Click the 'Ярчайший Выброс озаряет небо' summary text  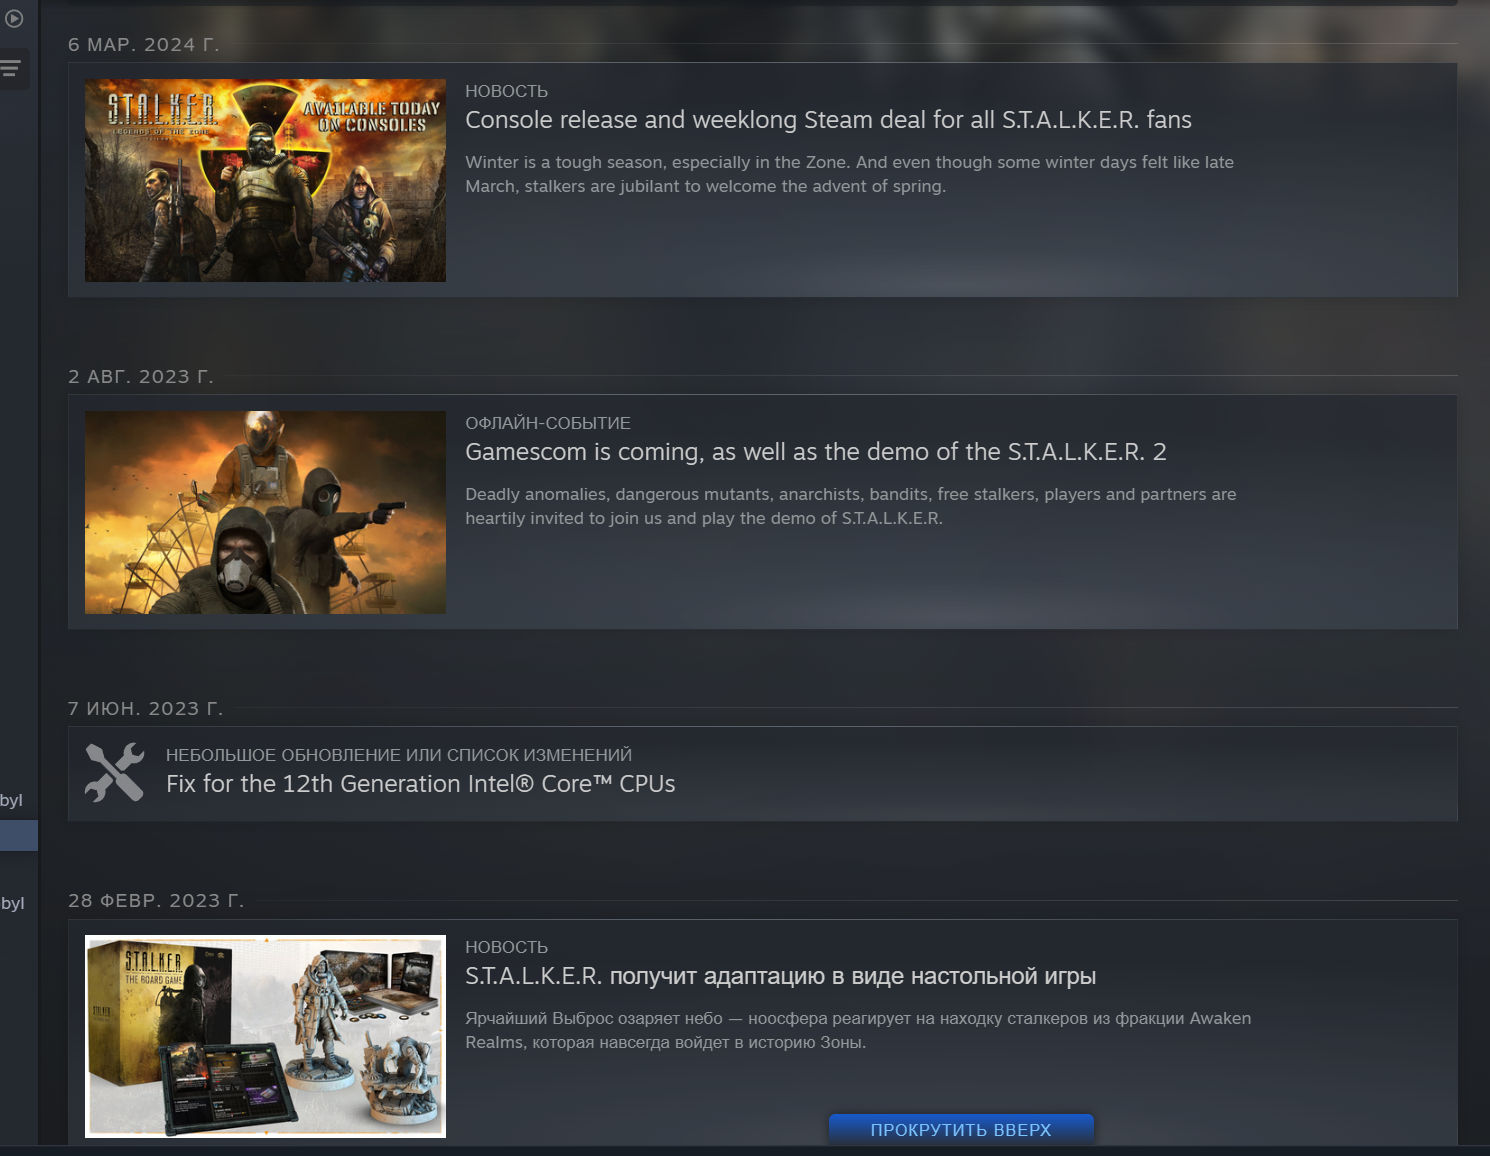click(x=858, y=1030)
